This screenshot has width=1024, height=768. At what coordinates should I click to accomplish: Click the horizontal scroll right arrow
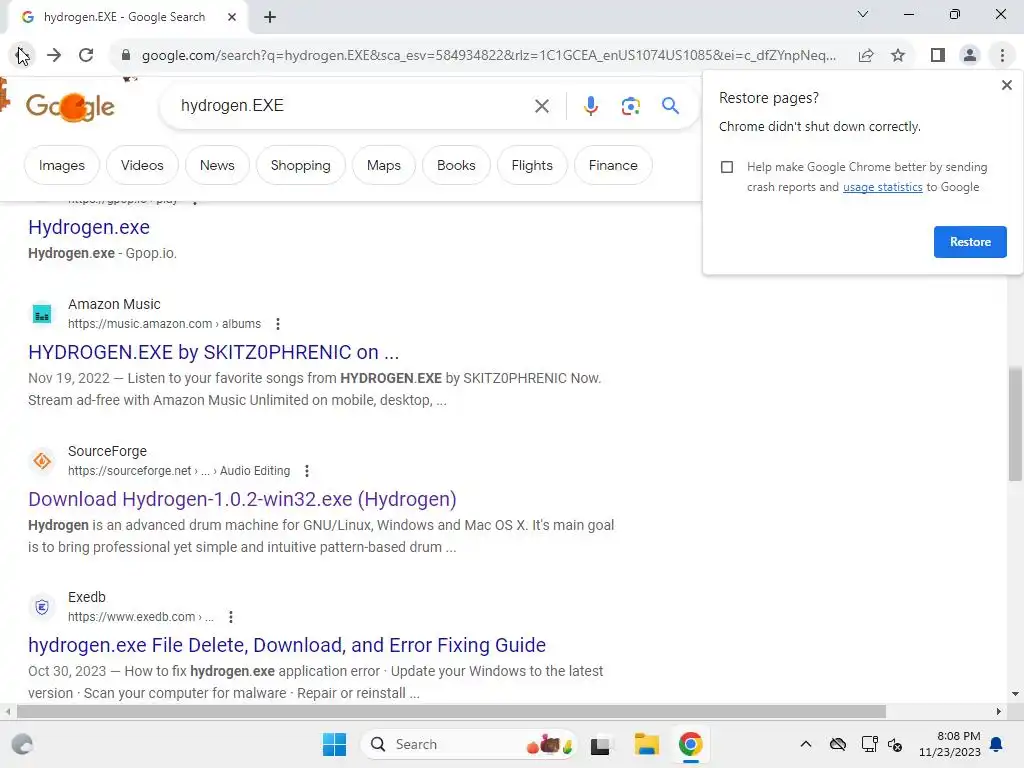(x=999, y=711)
